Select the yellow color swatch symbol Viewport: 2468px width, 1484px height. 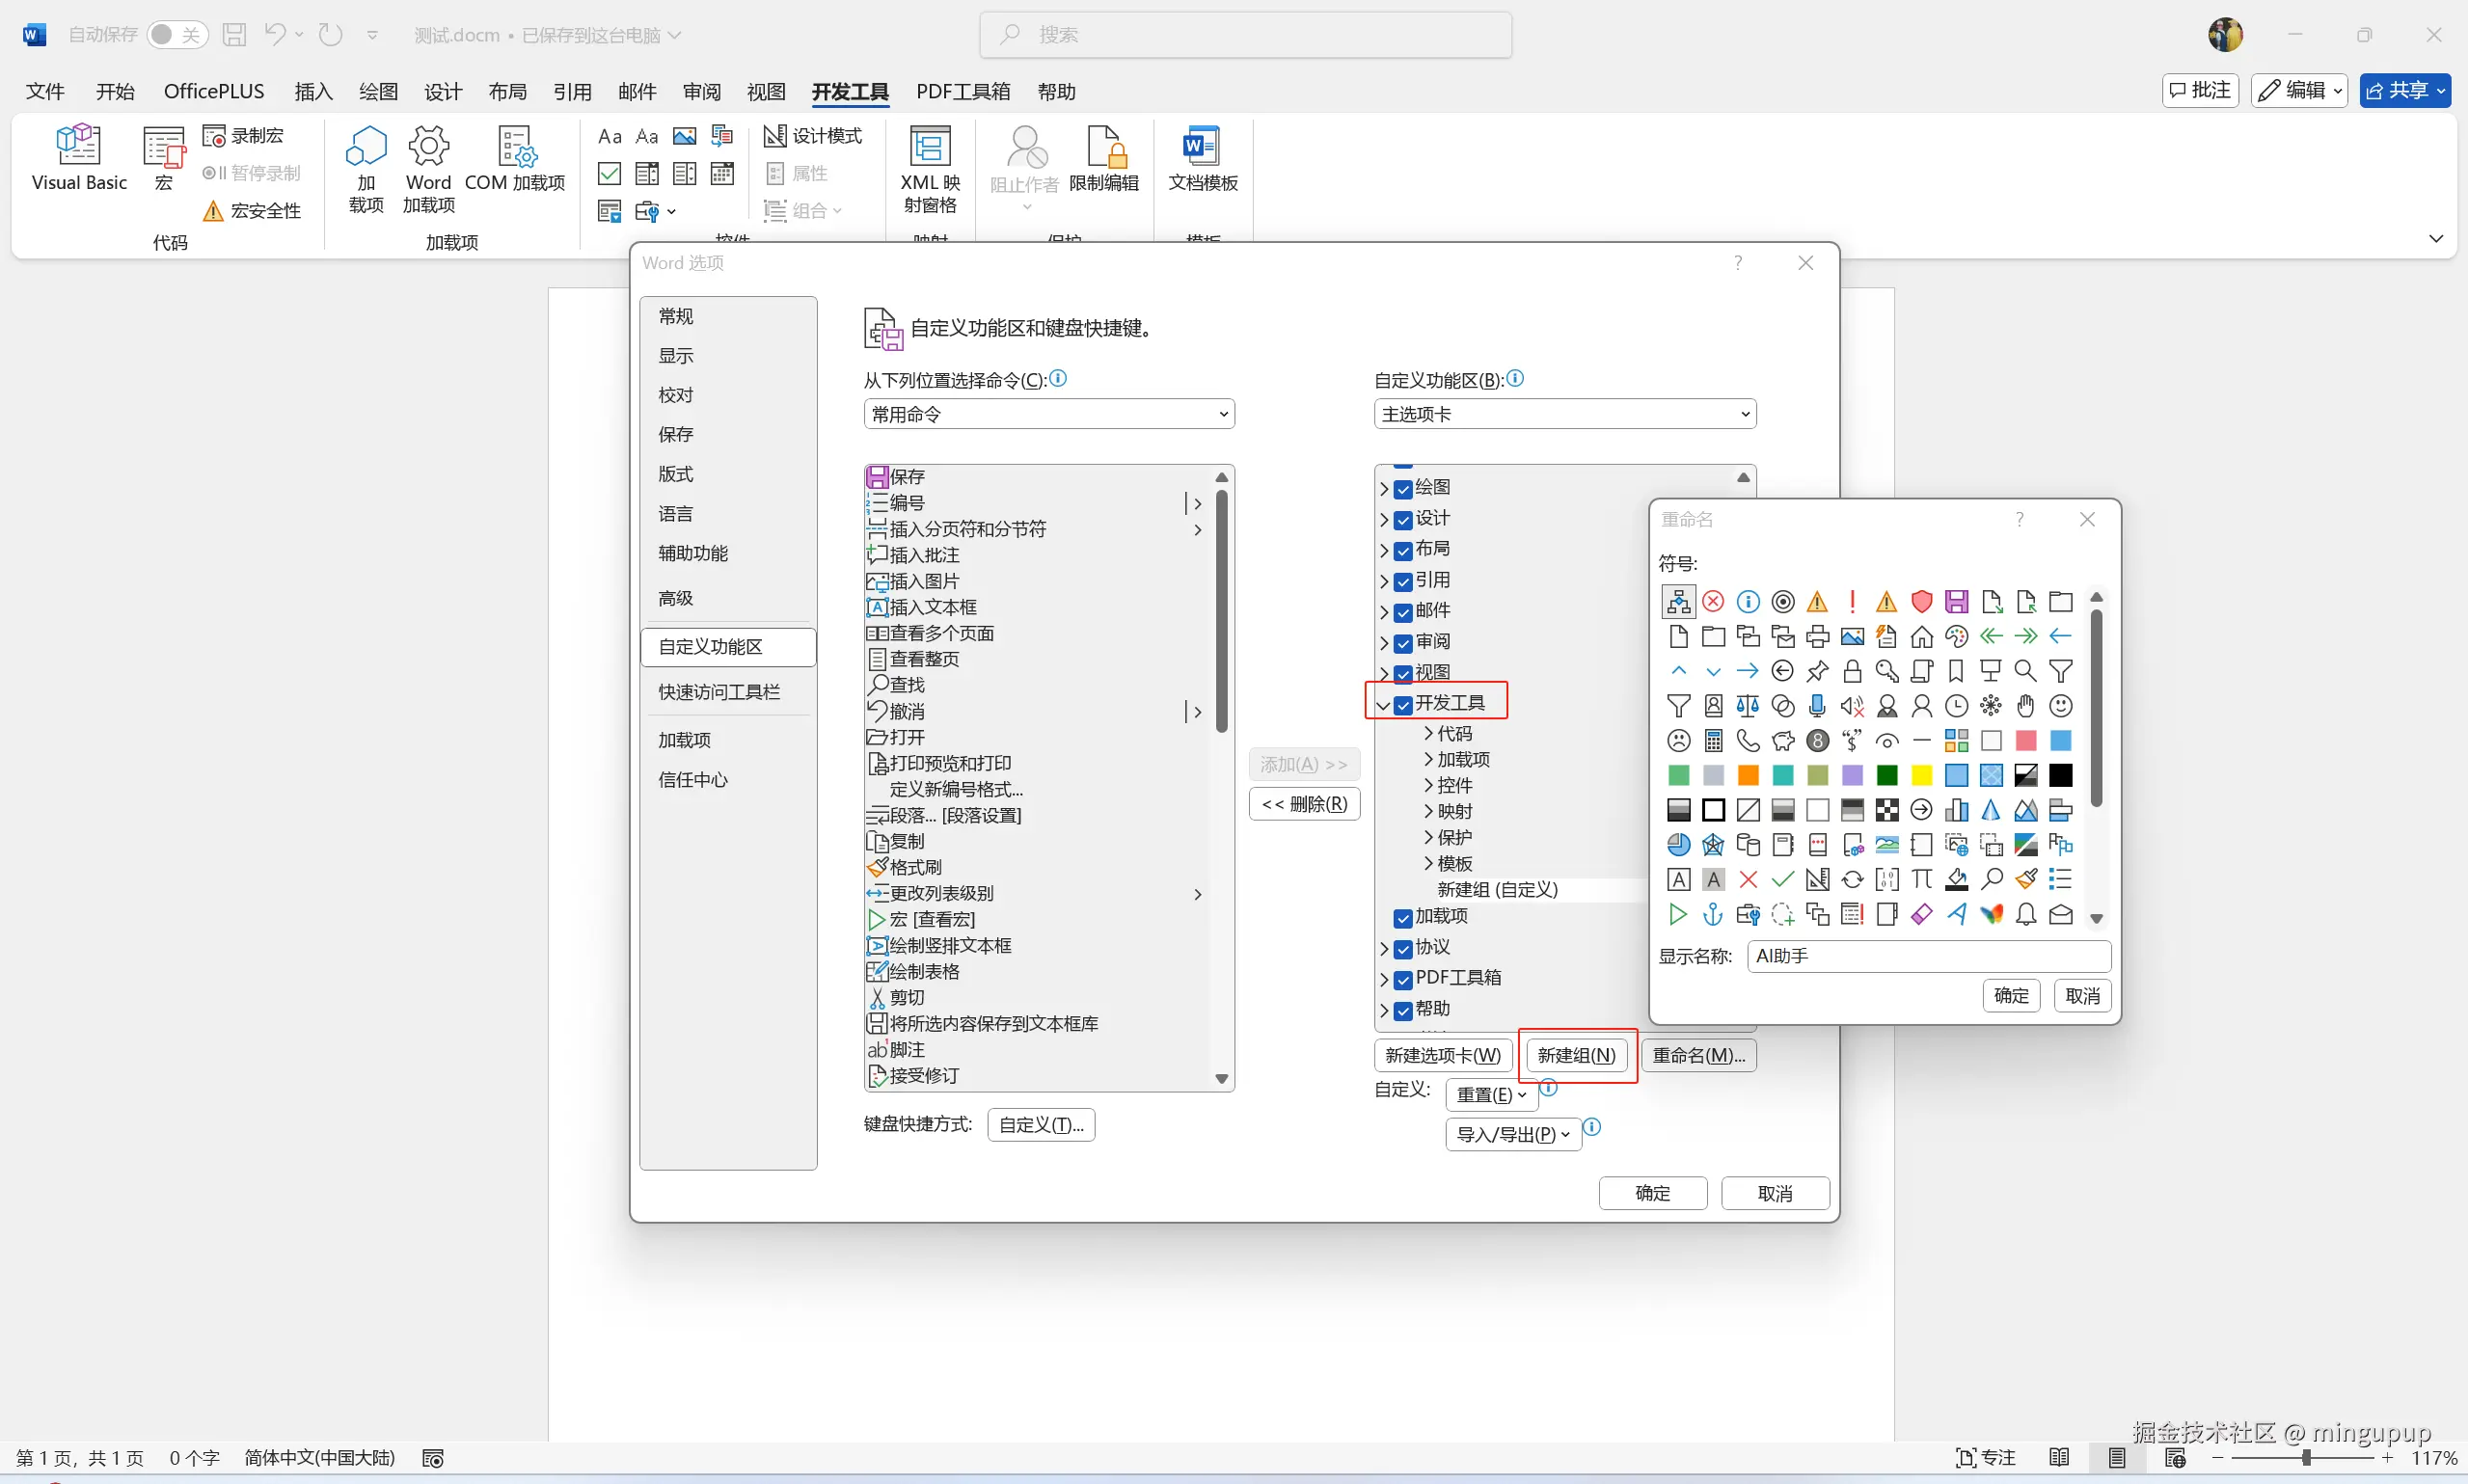(1921, 775)
